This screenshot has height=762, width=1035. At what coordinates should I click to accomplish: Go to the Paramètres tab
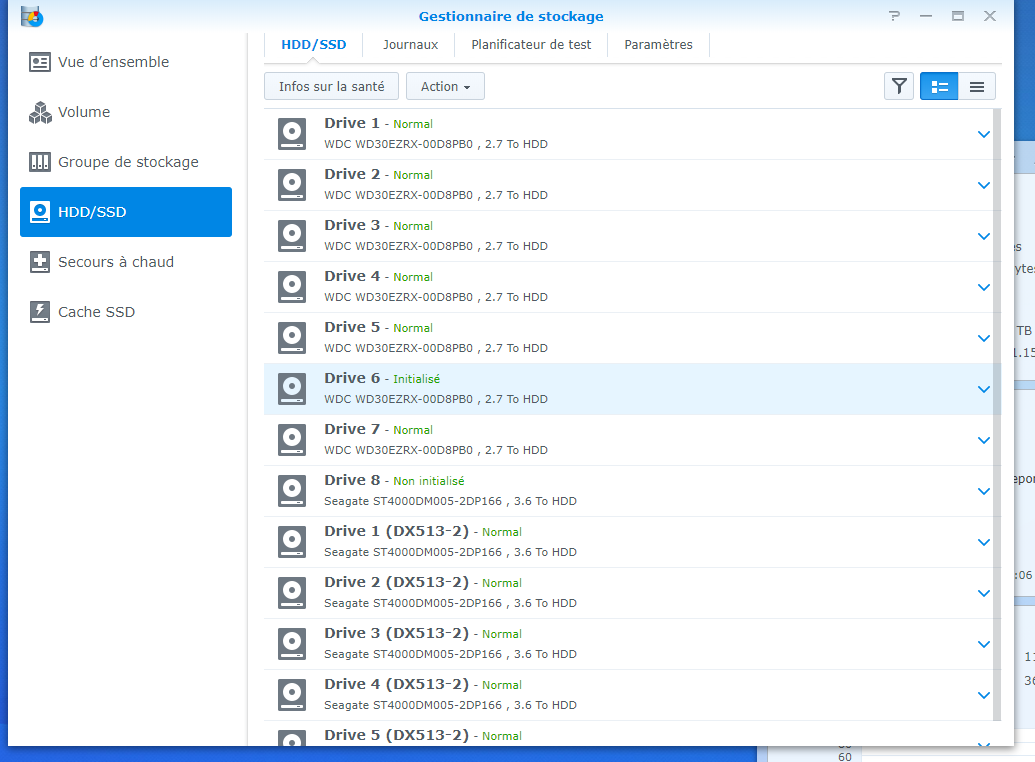(x=658, y=44)
